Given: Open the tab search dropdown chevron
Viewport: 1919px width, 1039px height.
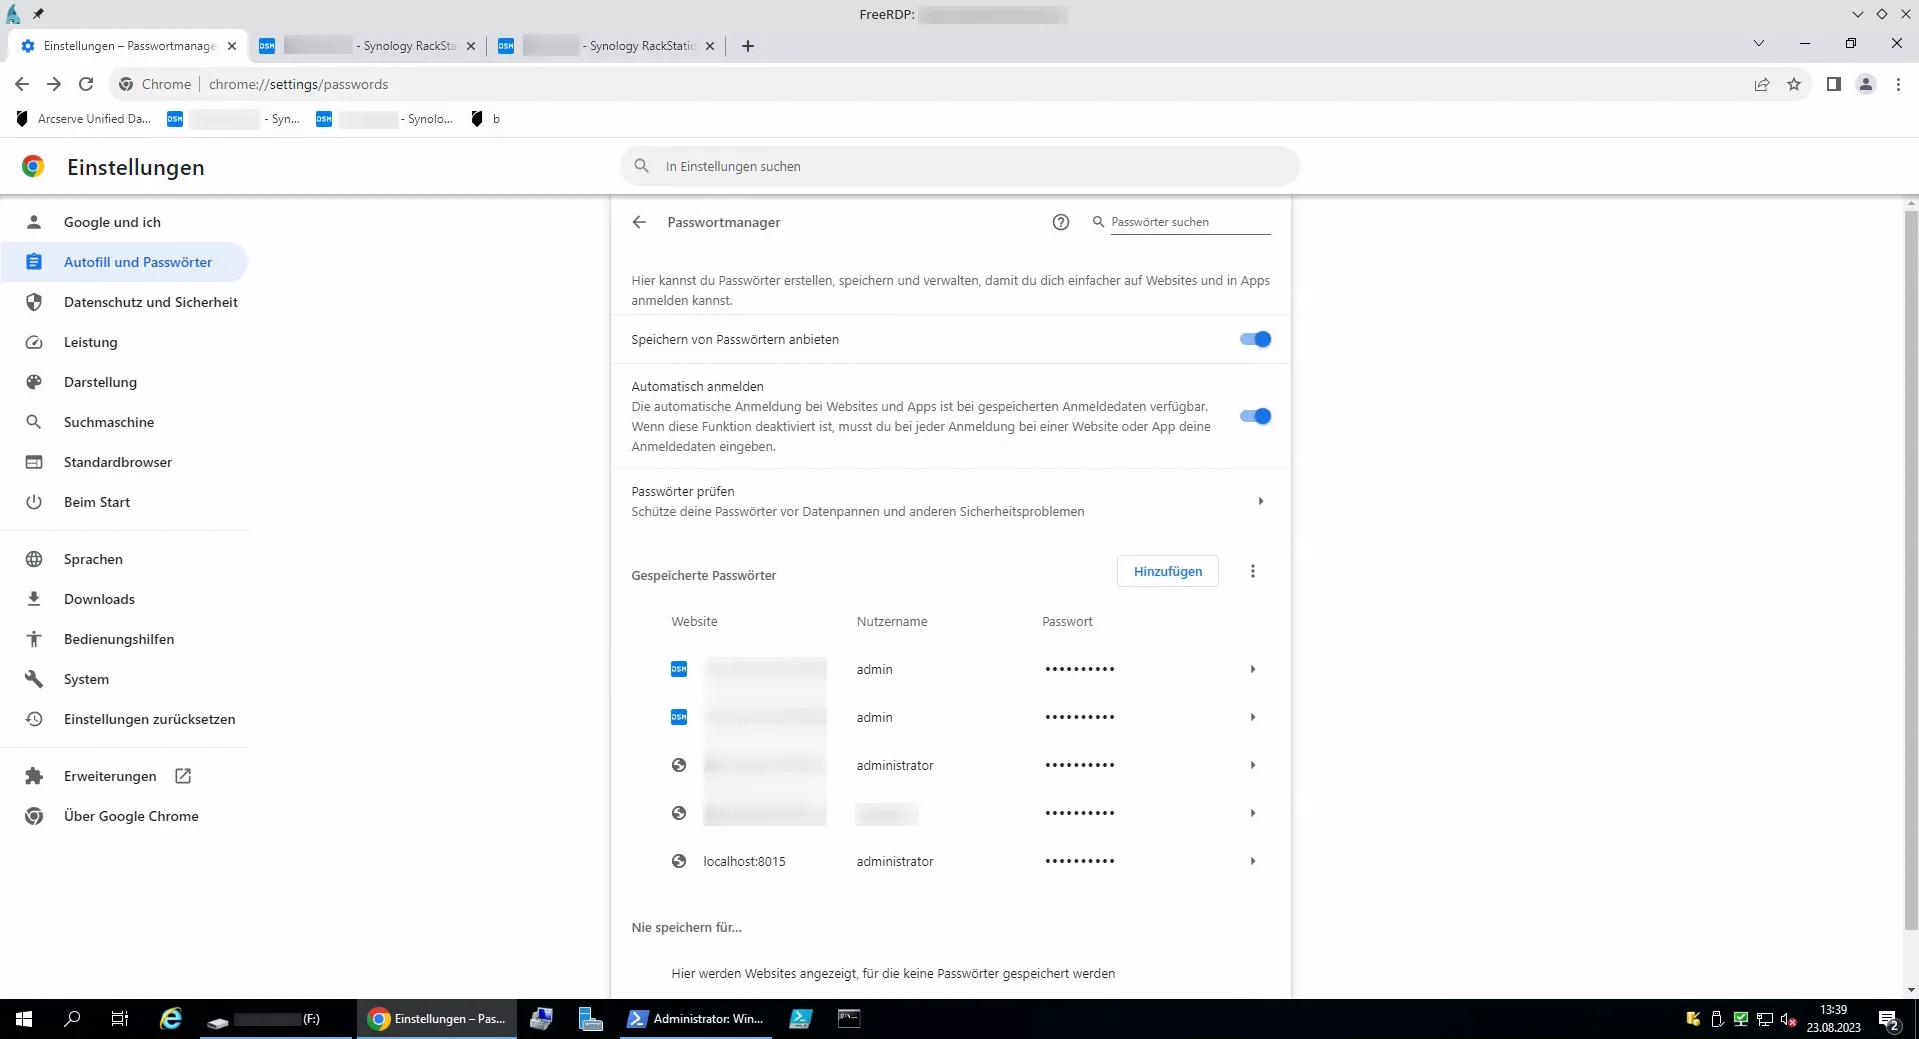Looking at the screenshot, I should 1758,44.
